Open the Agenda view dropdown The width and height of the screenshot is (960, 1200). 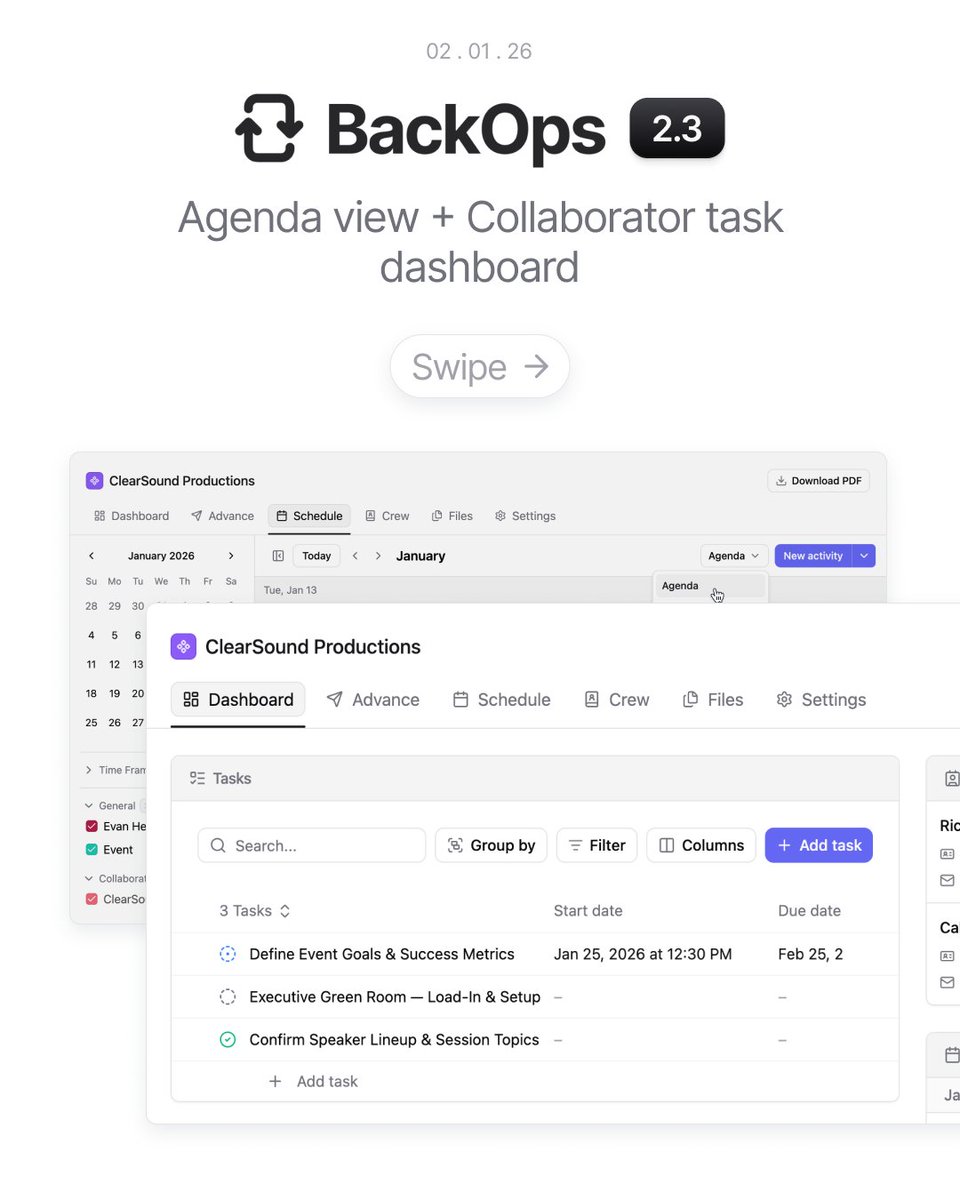734,556
